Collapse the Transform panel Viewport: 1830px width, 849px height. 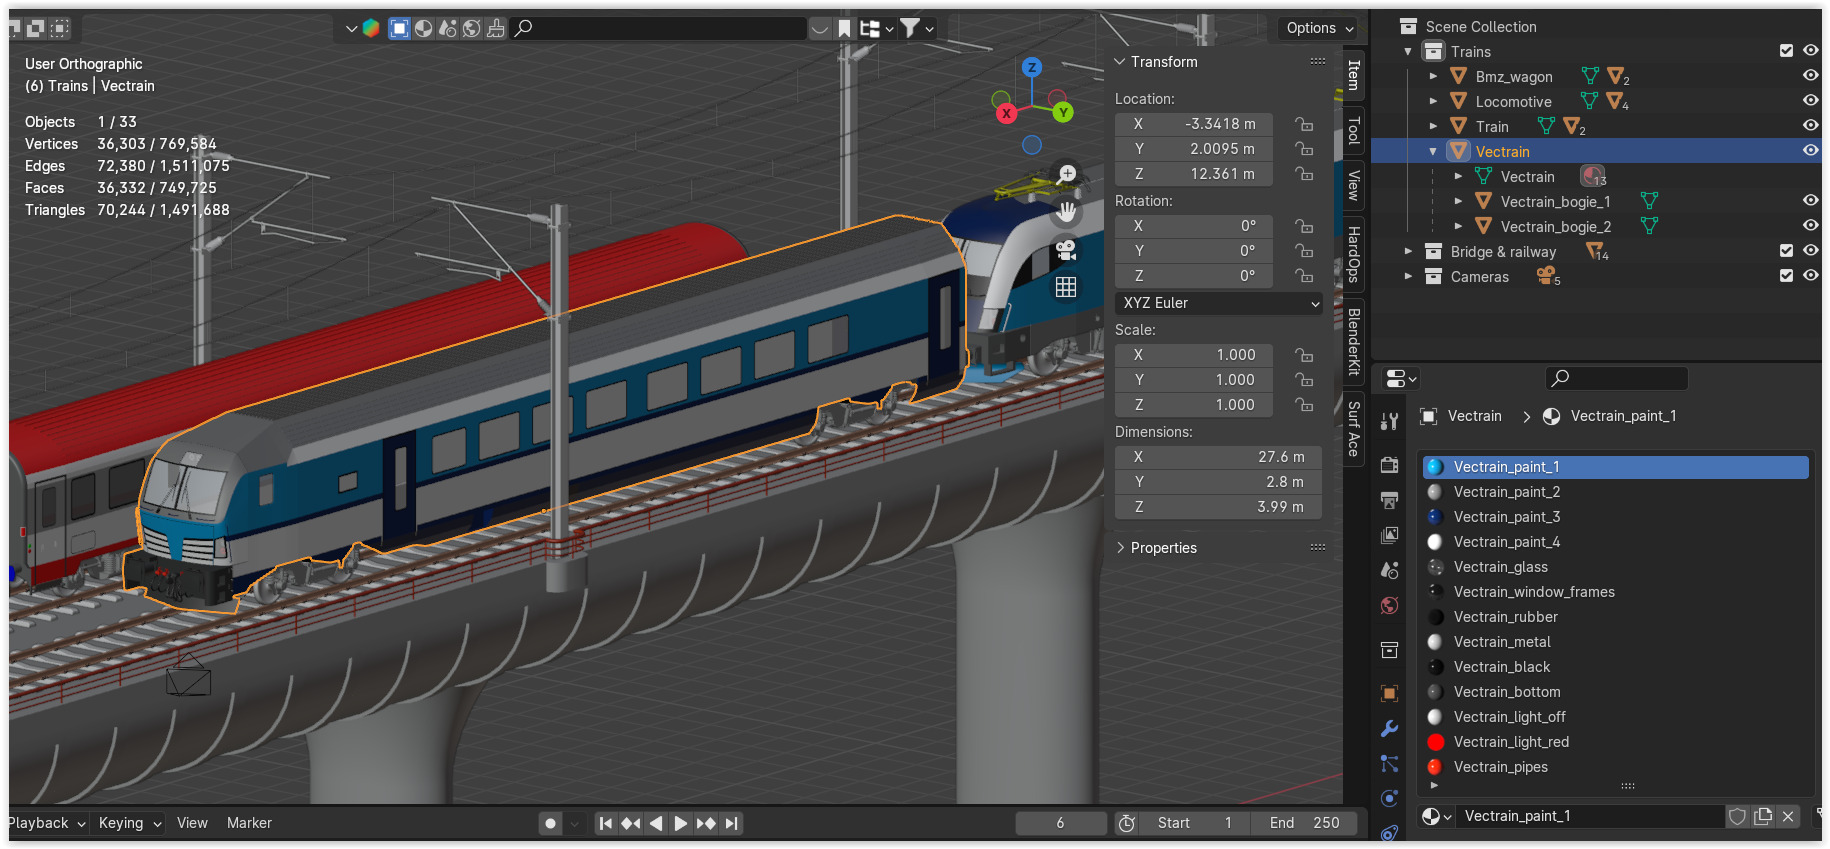coord(1120,62)
